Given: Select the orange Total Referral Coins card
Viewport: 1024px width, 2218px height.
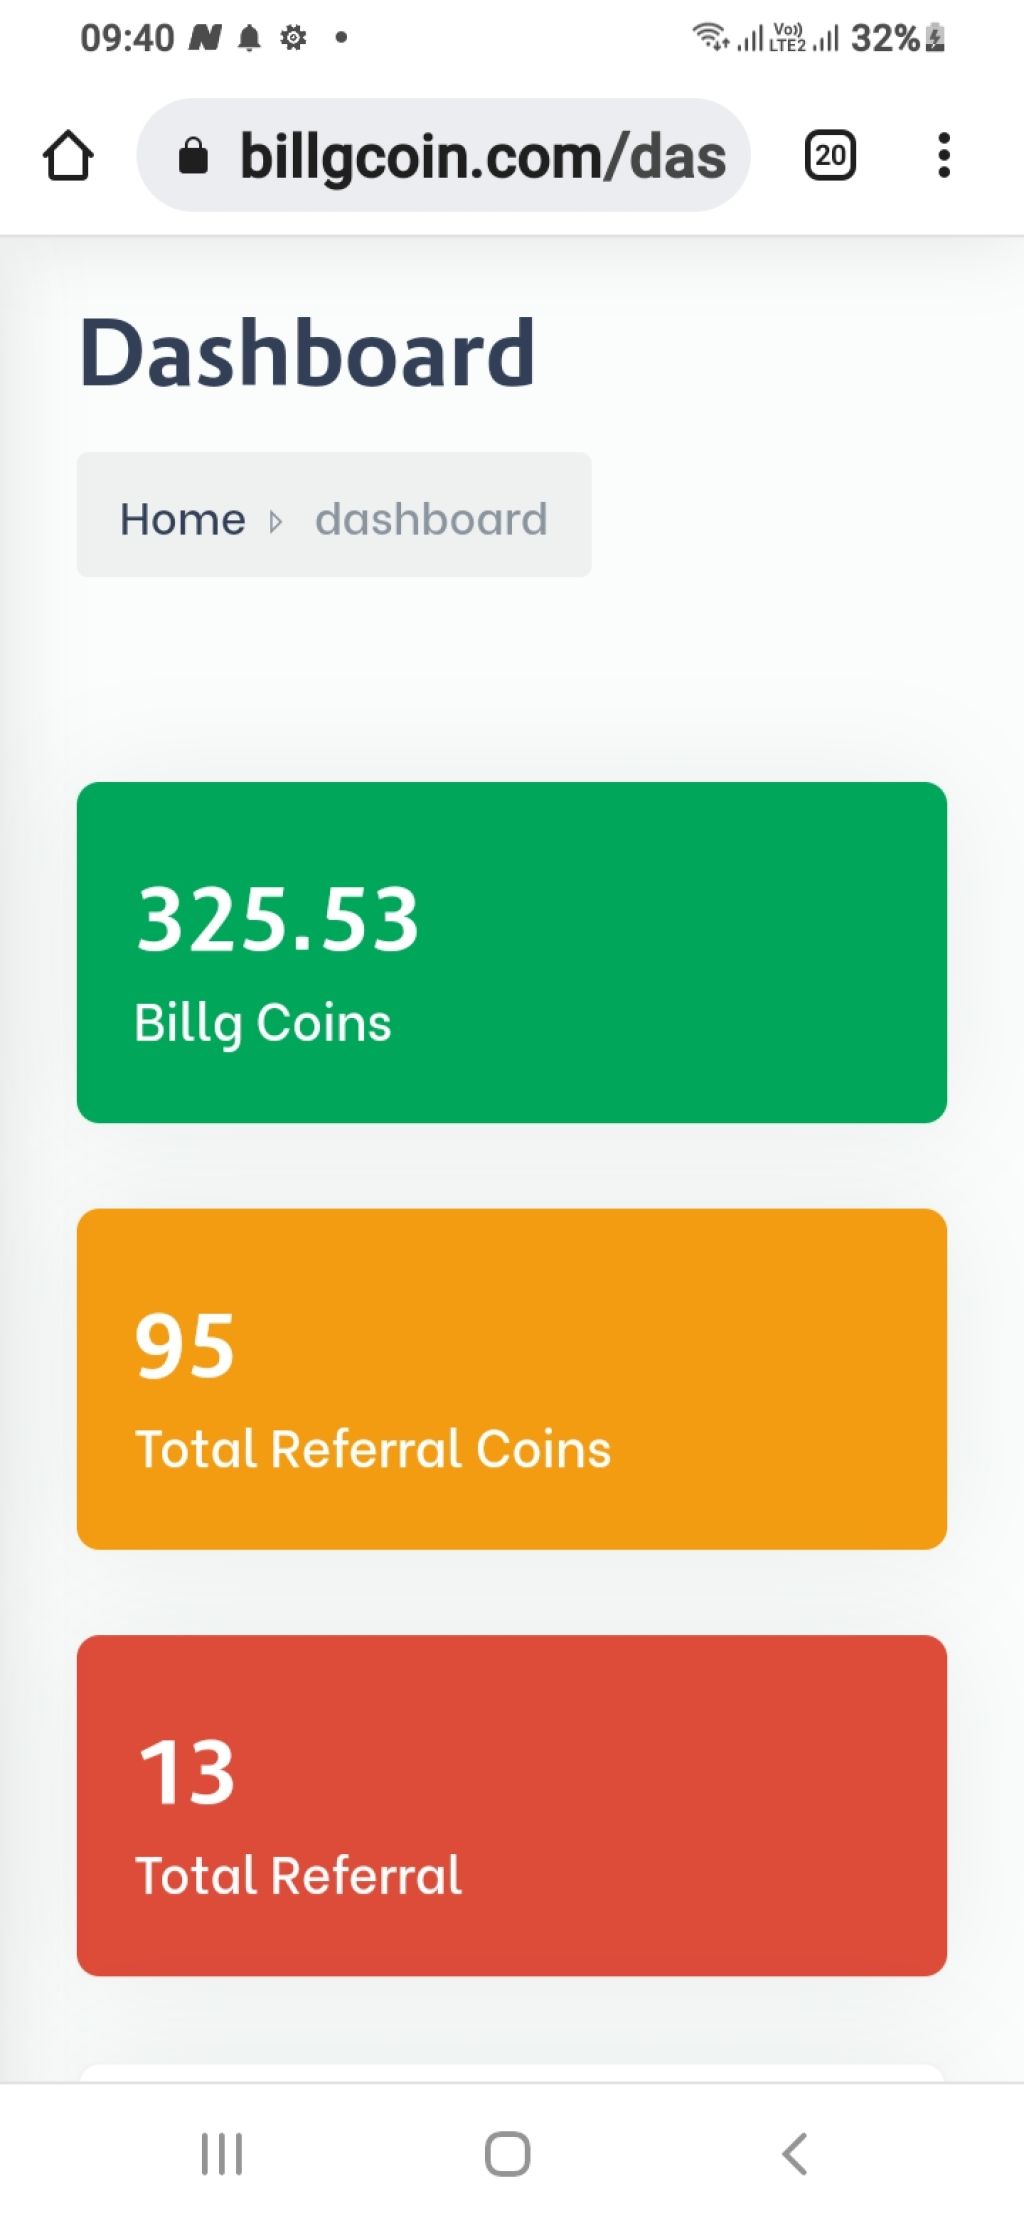Looking at the screenshot, I should point(512,1379).
